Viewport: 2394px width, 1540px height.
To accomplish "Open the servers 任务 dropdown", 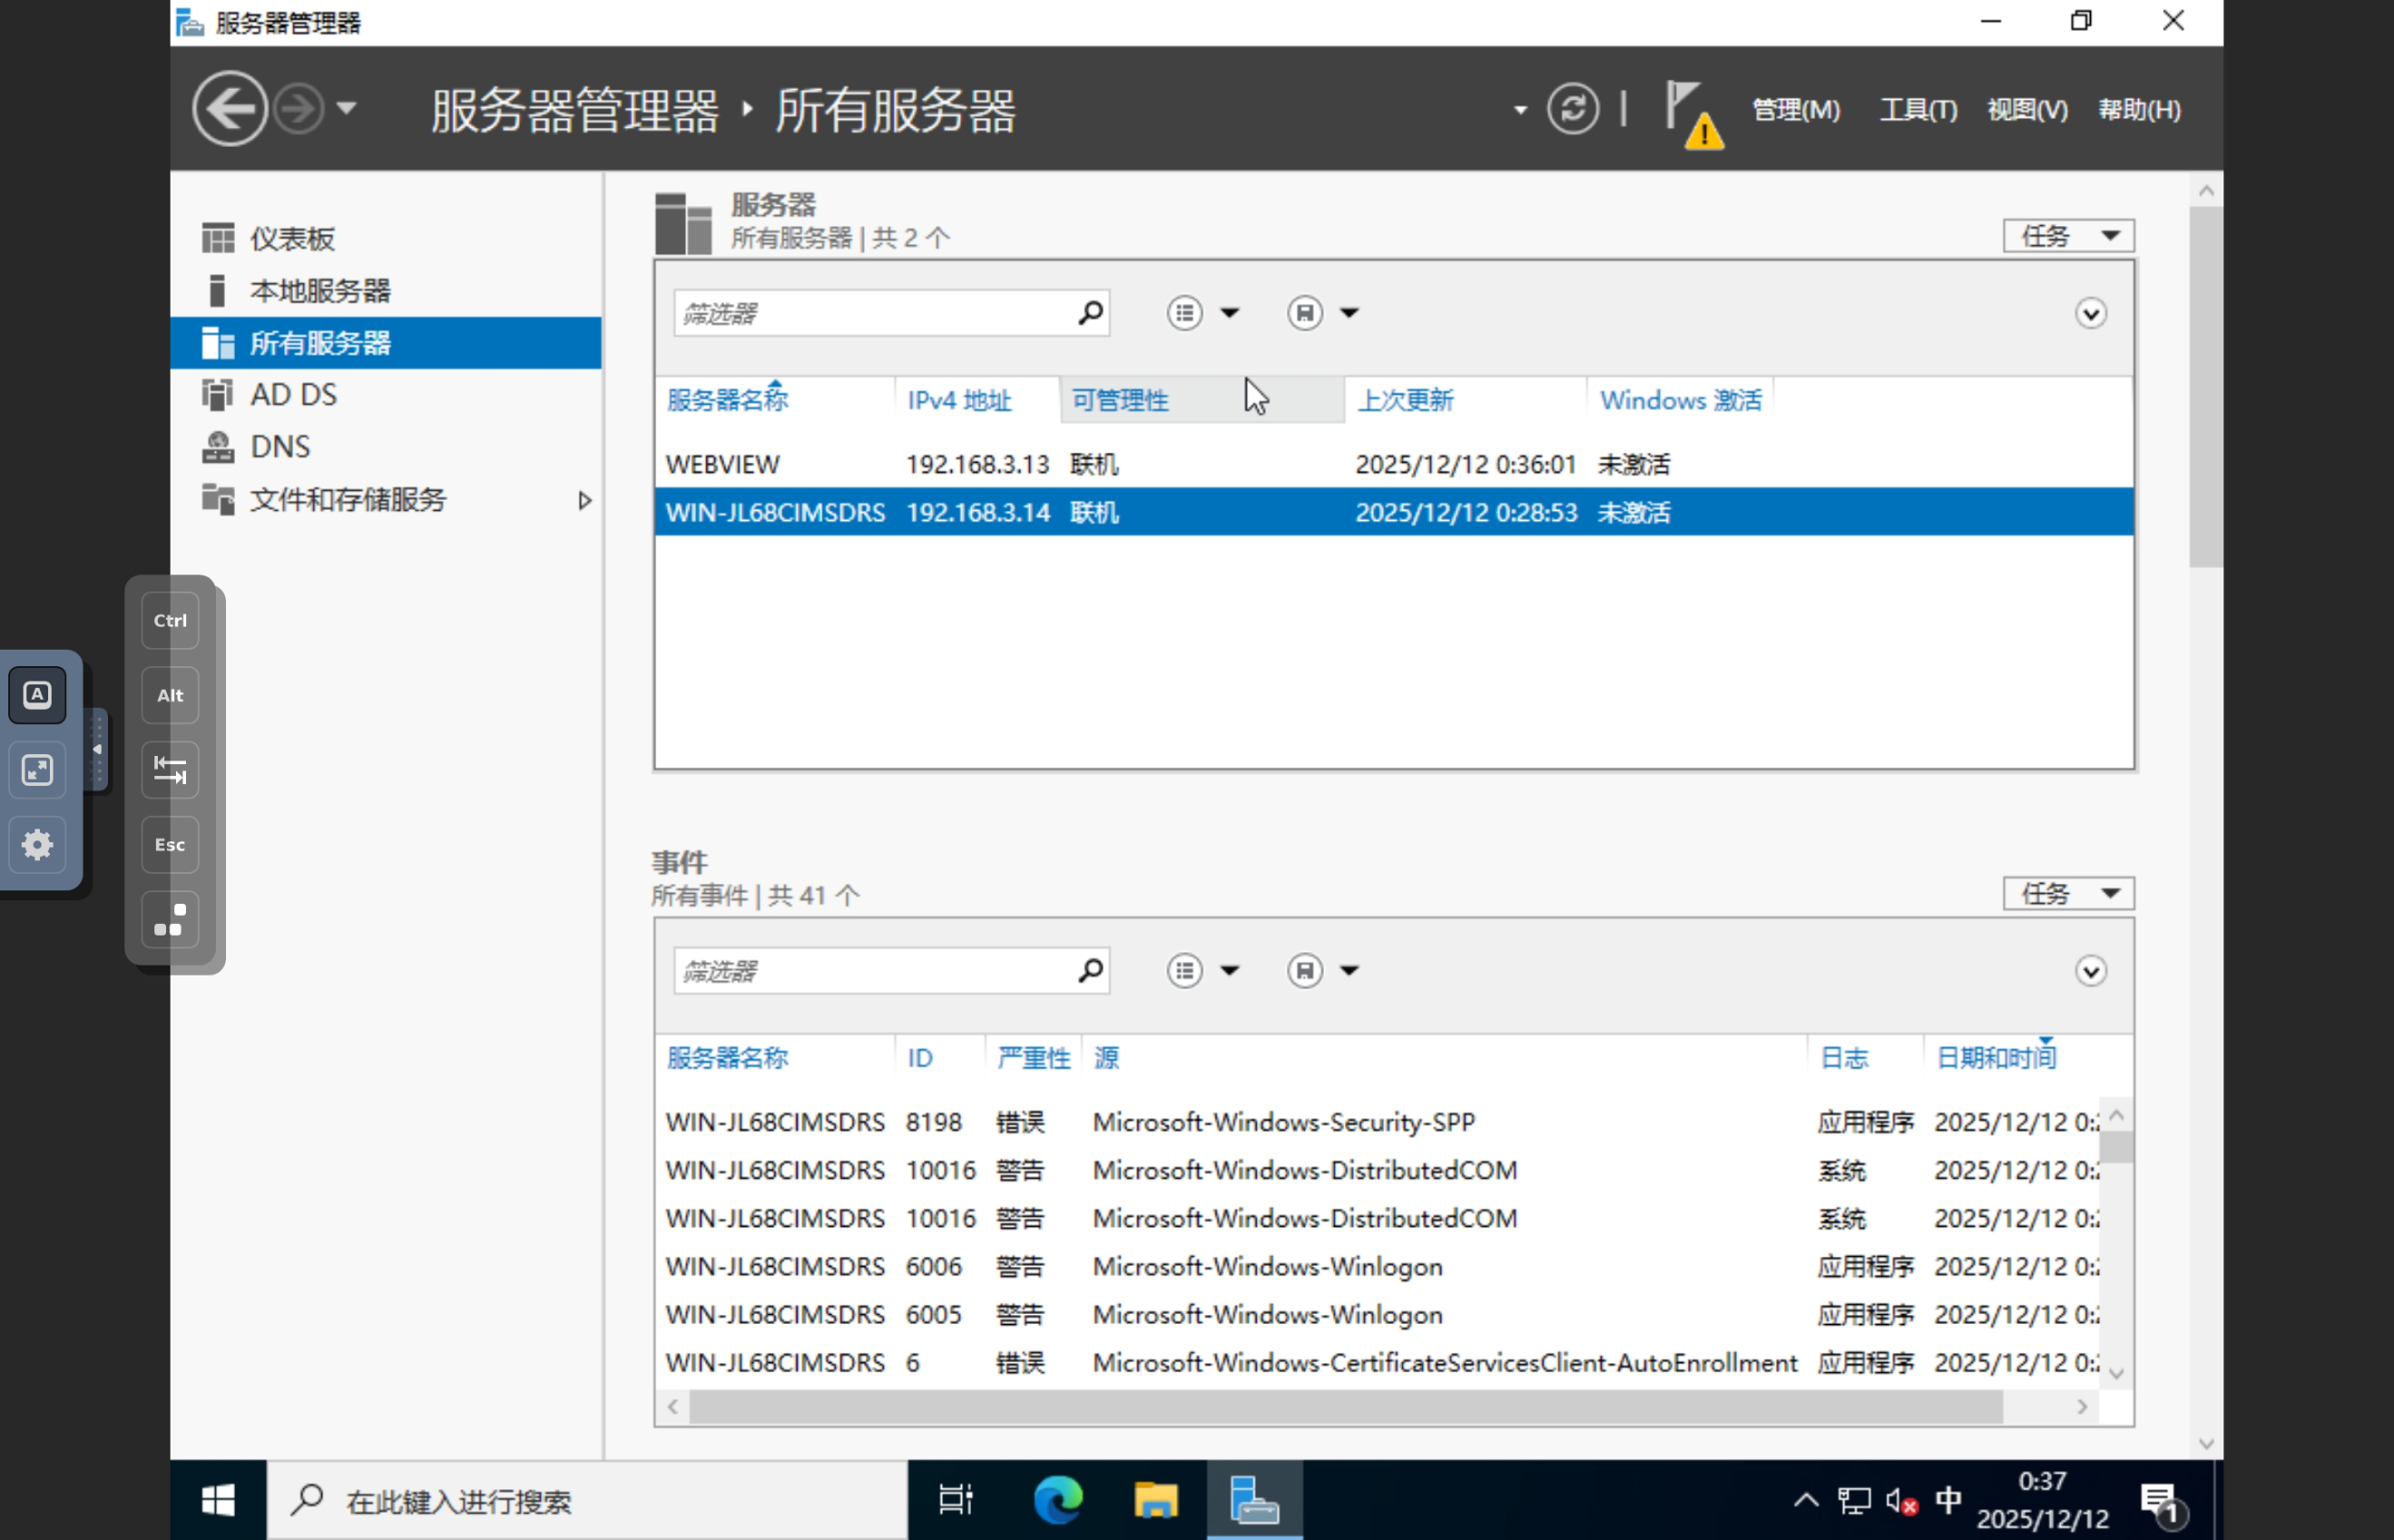I will pos(2067,236).
